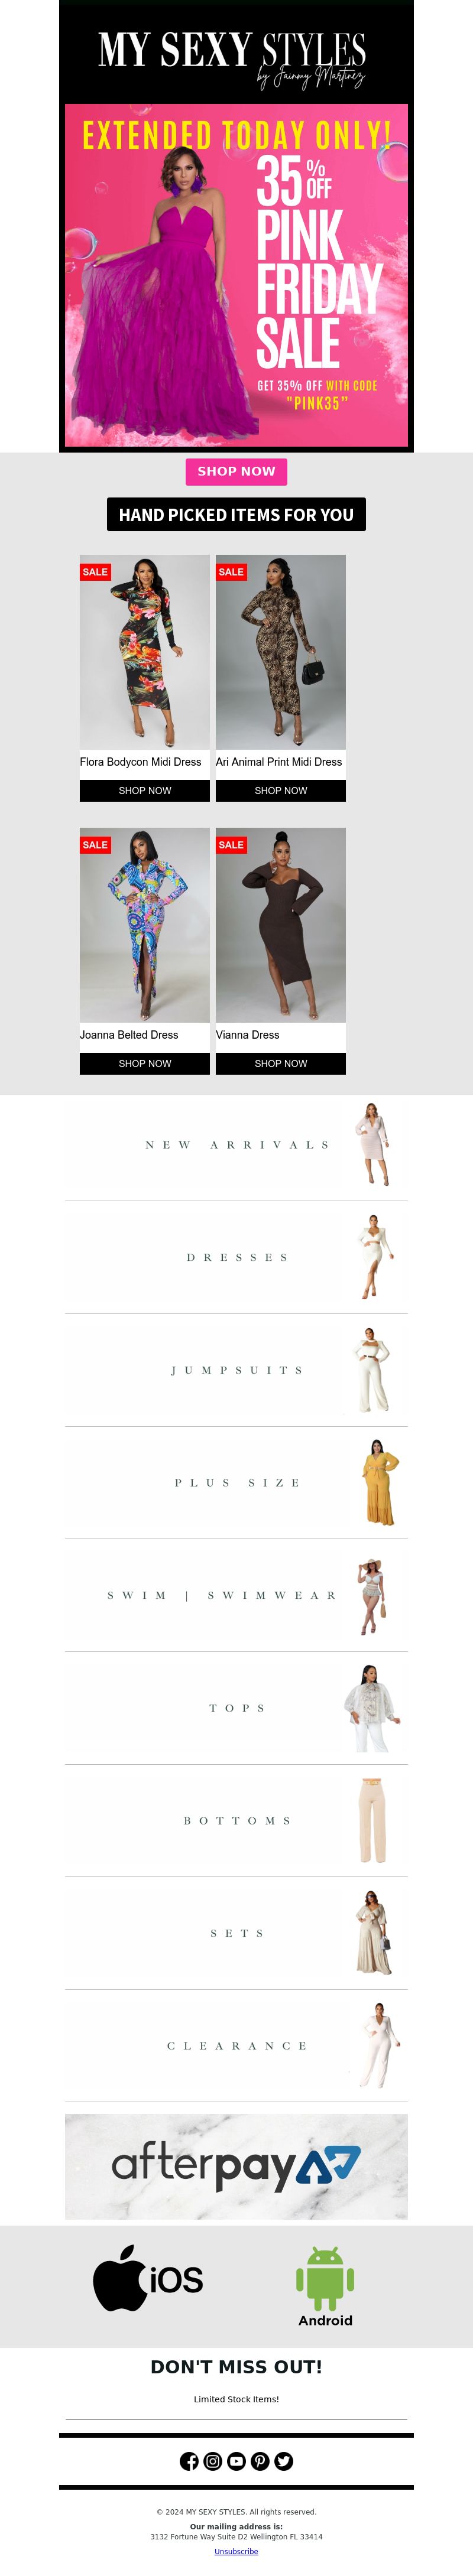Open the Instagram social icon

point(213,2461)
